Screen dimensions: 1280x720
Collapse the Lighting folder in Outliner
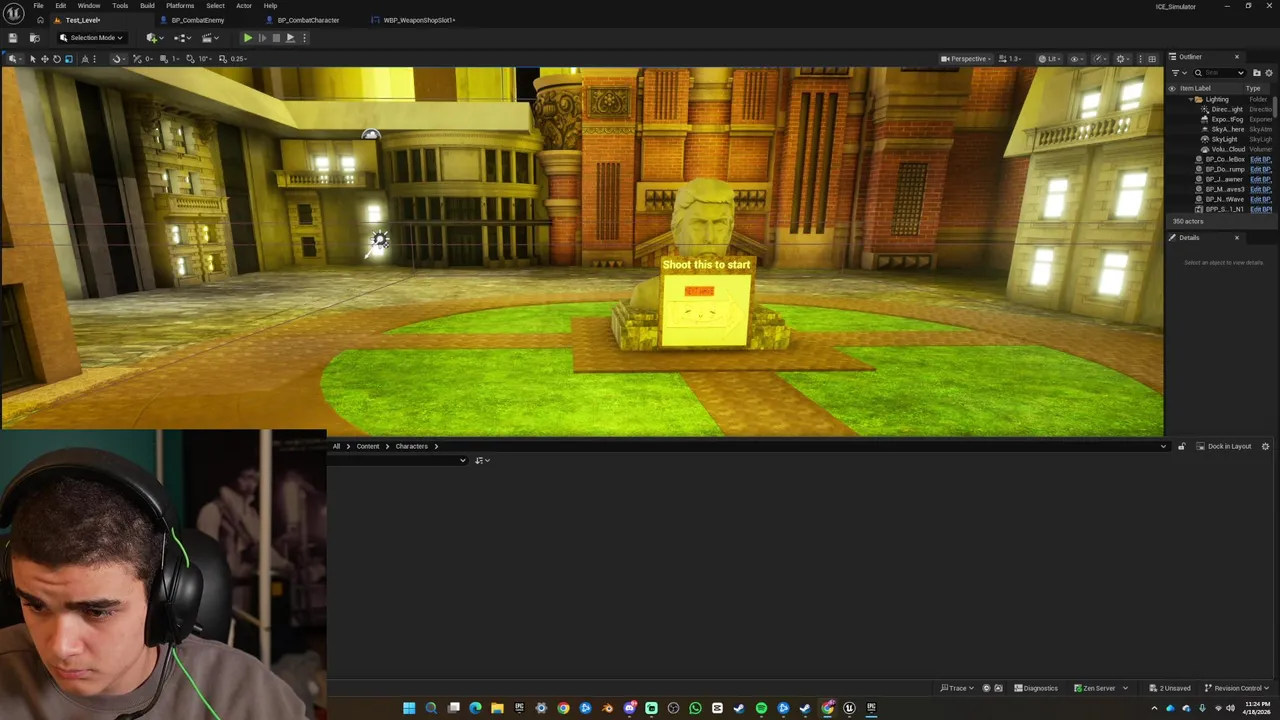[x=1192, y=99]
